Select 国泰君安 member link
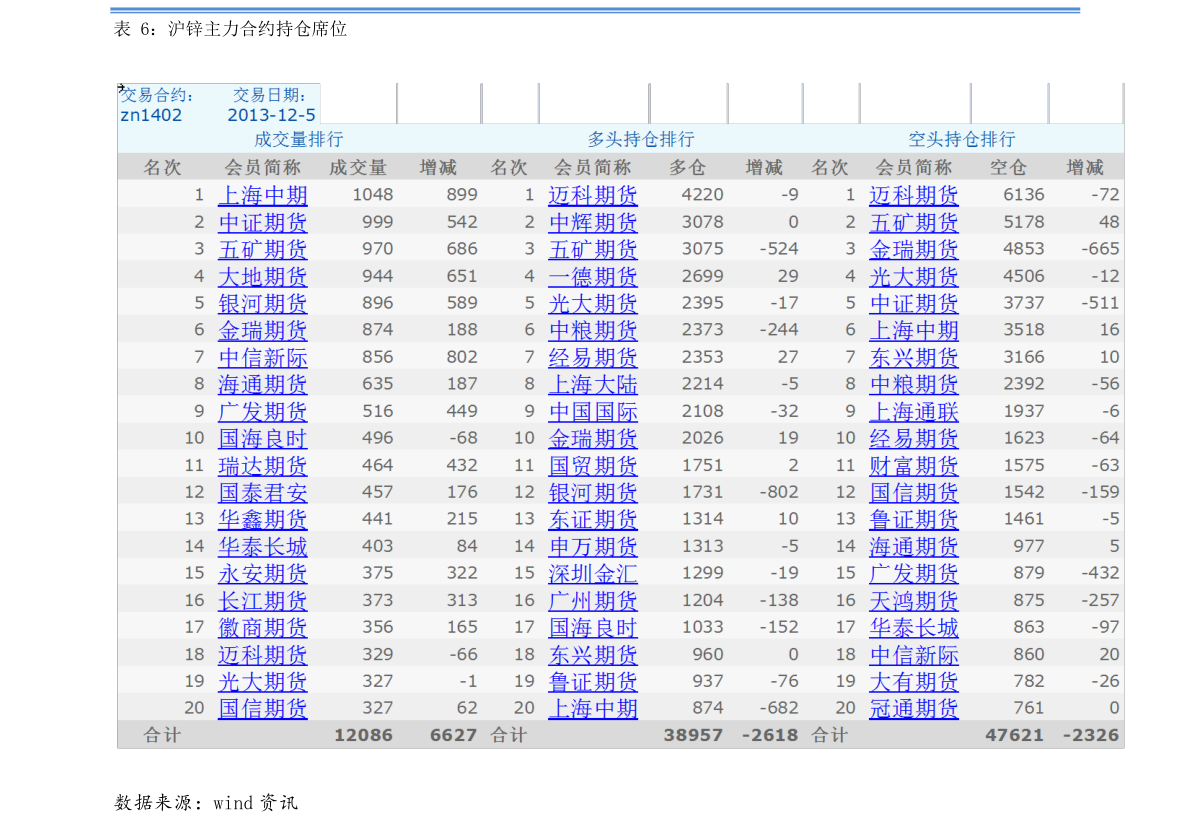1191x832 pixels. click(x=263, y=492)
